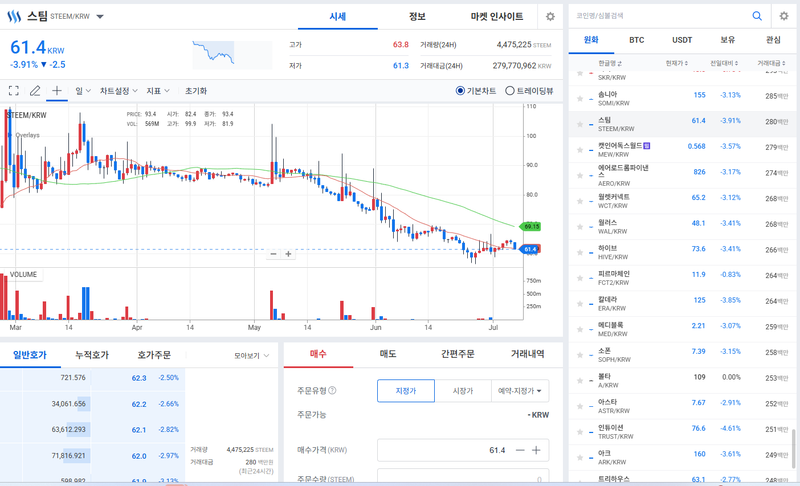800x486 pixels.
Task: Expand 차트설정 dropdown
Action: tap(119, 91)
